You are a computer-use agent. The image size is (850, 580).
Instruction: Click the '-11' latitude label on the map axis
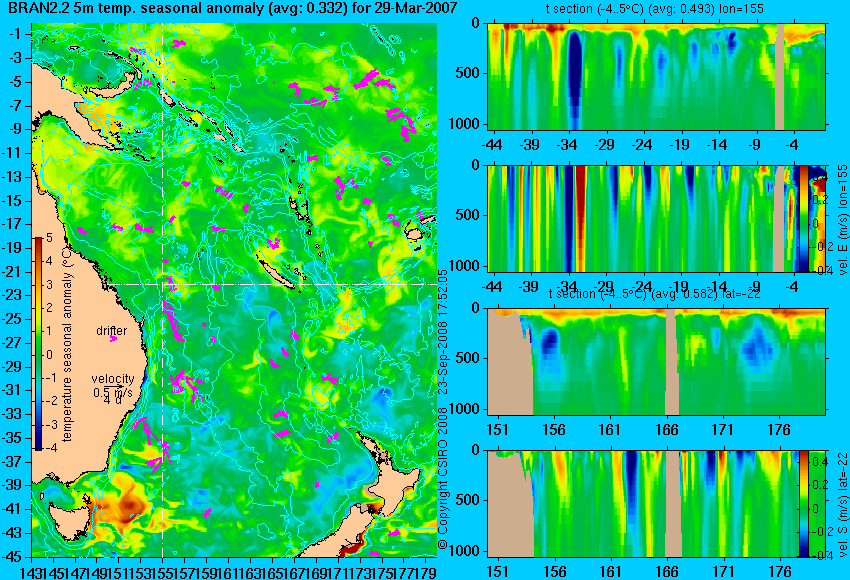[12, 153]
